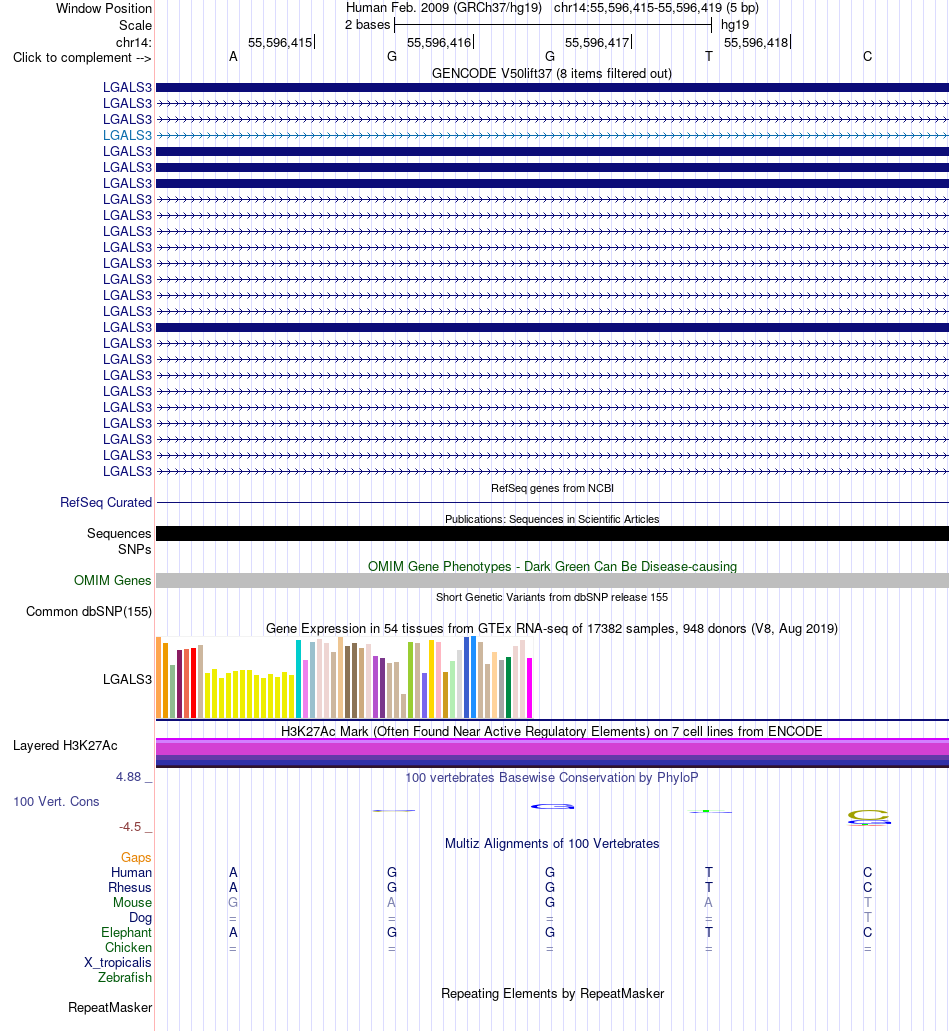This screenshot has height=1031, width=950.
Task: Click "Human Feb. 2009 (GRCh37/hg19)" header text
Action: [x=444, y=8]
